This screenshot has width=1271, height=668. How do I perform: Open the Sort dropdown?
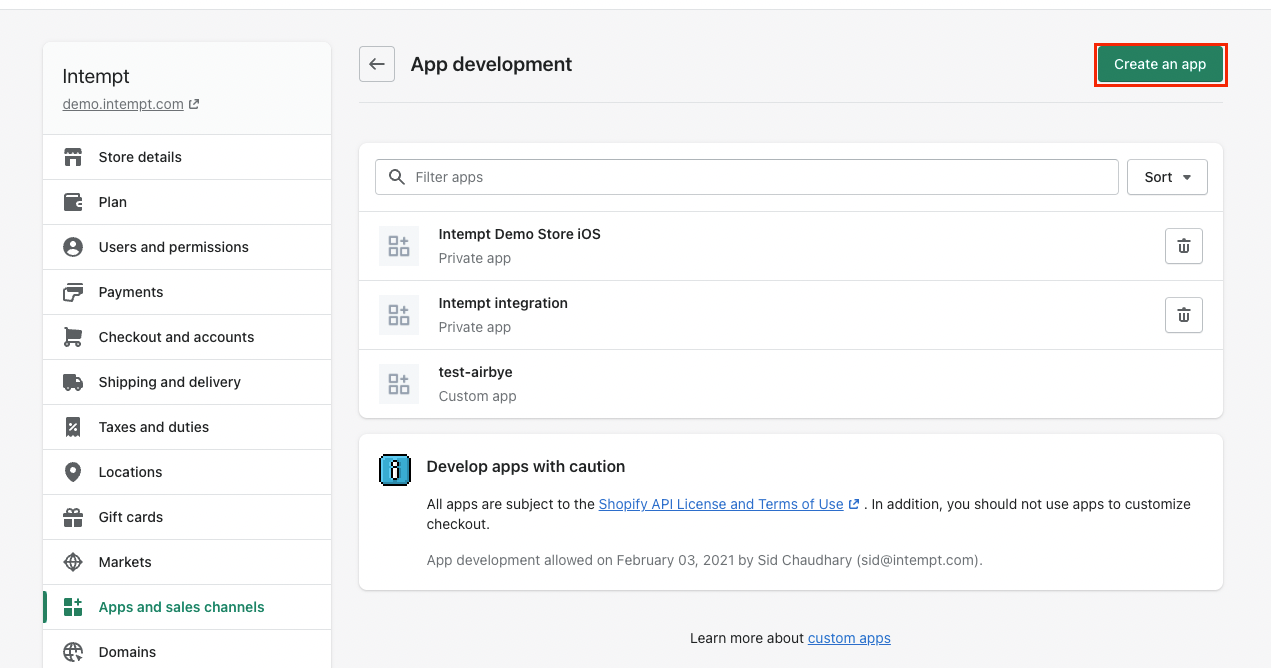(x=1167, y=177)
